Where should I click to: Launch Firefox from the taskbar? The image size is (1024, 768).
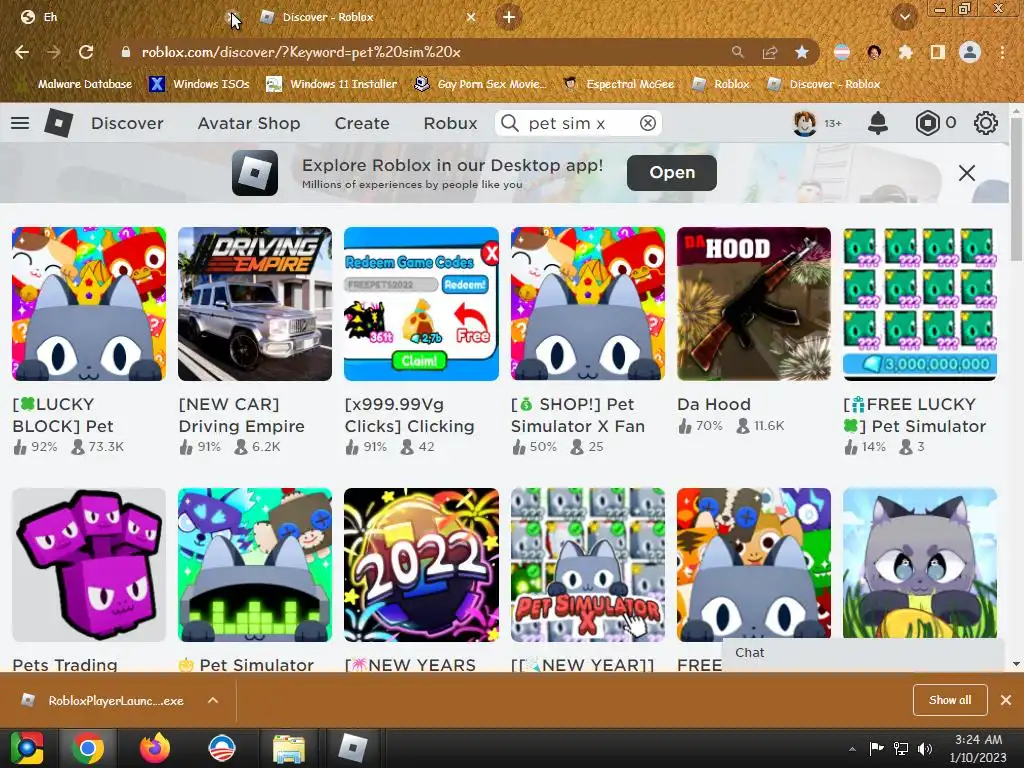(x=155, y=748)
